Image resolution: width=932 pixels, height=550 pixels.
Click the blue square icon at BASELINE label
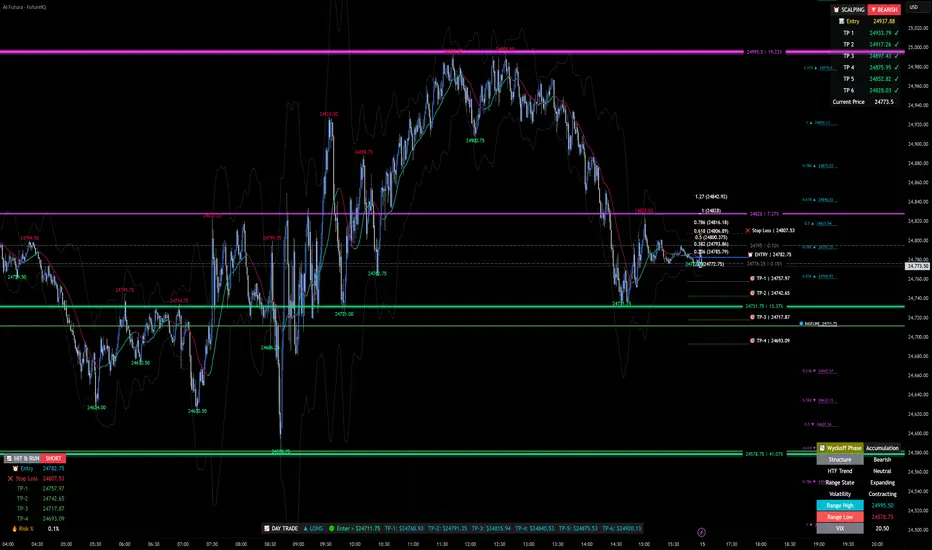(x=801, y=323)
